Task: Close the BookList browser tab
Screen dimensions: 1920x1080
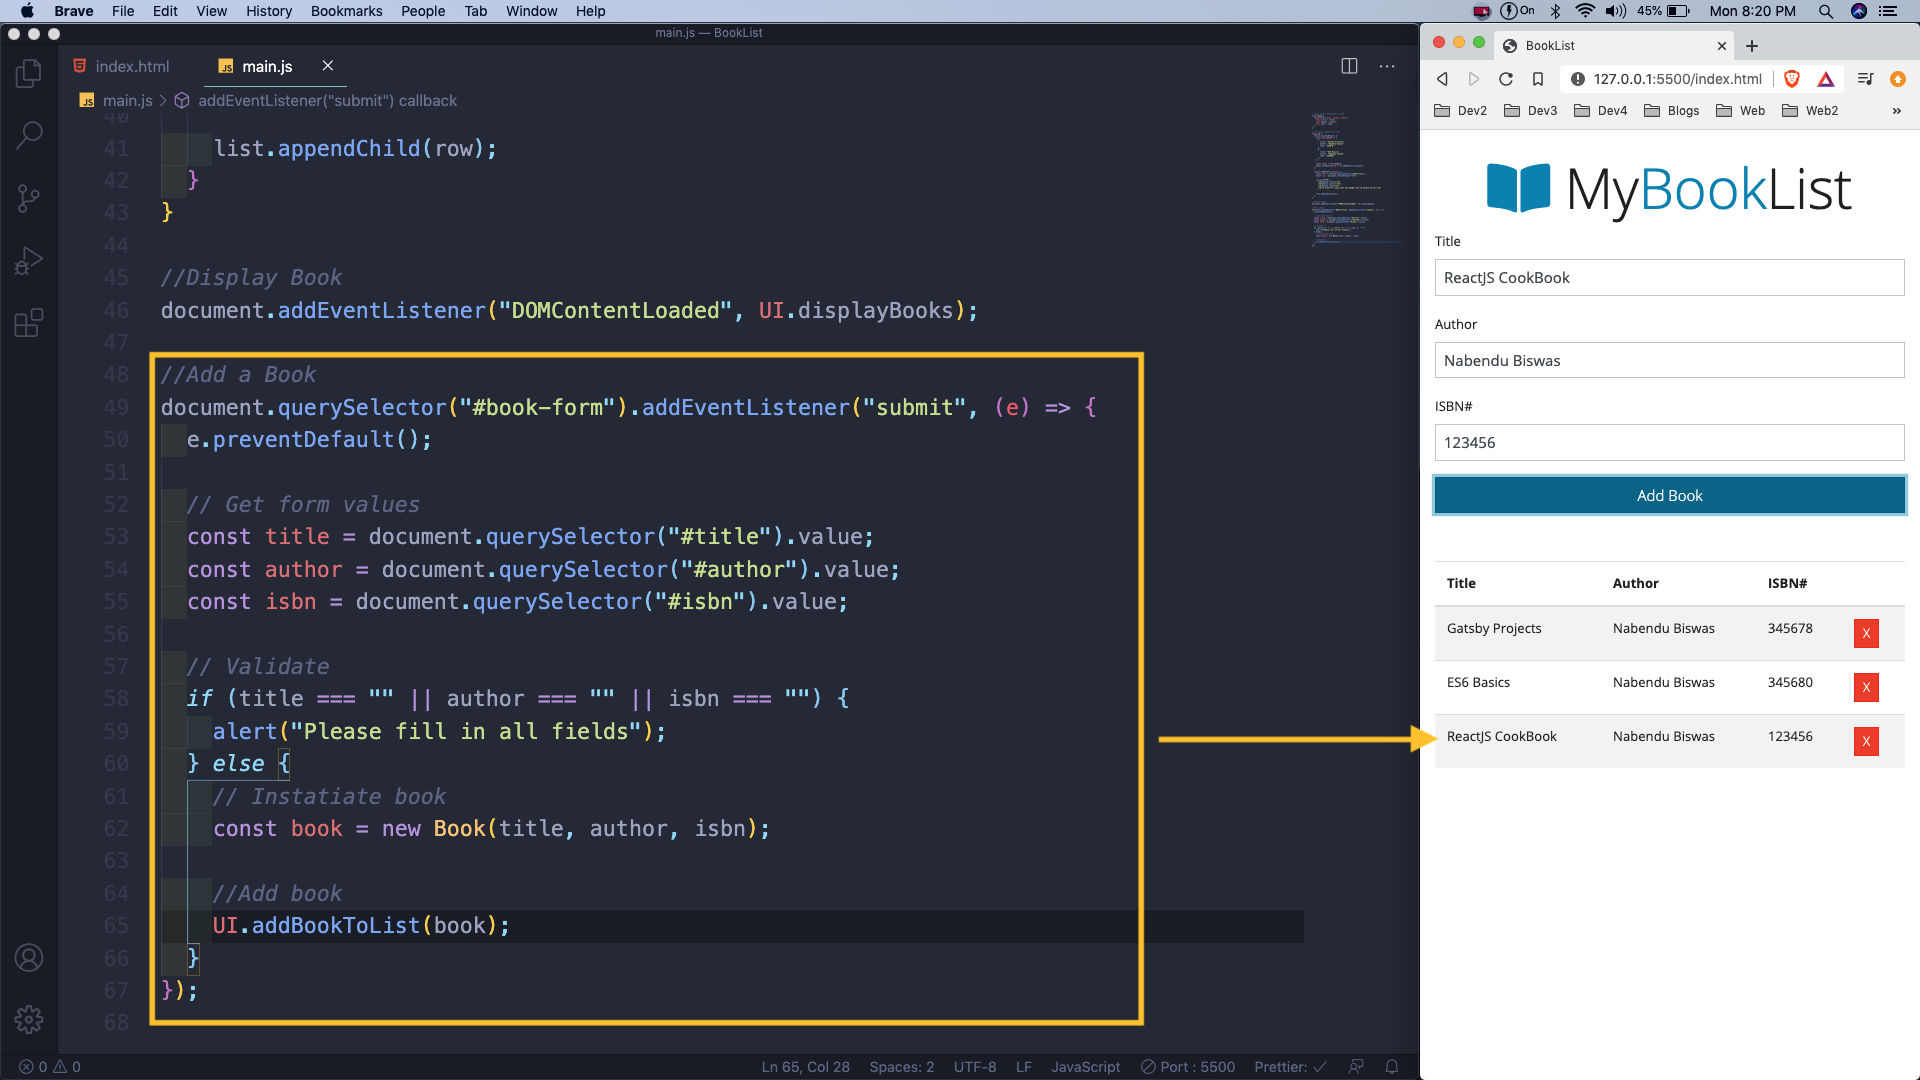Action: [1721, 46]
